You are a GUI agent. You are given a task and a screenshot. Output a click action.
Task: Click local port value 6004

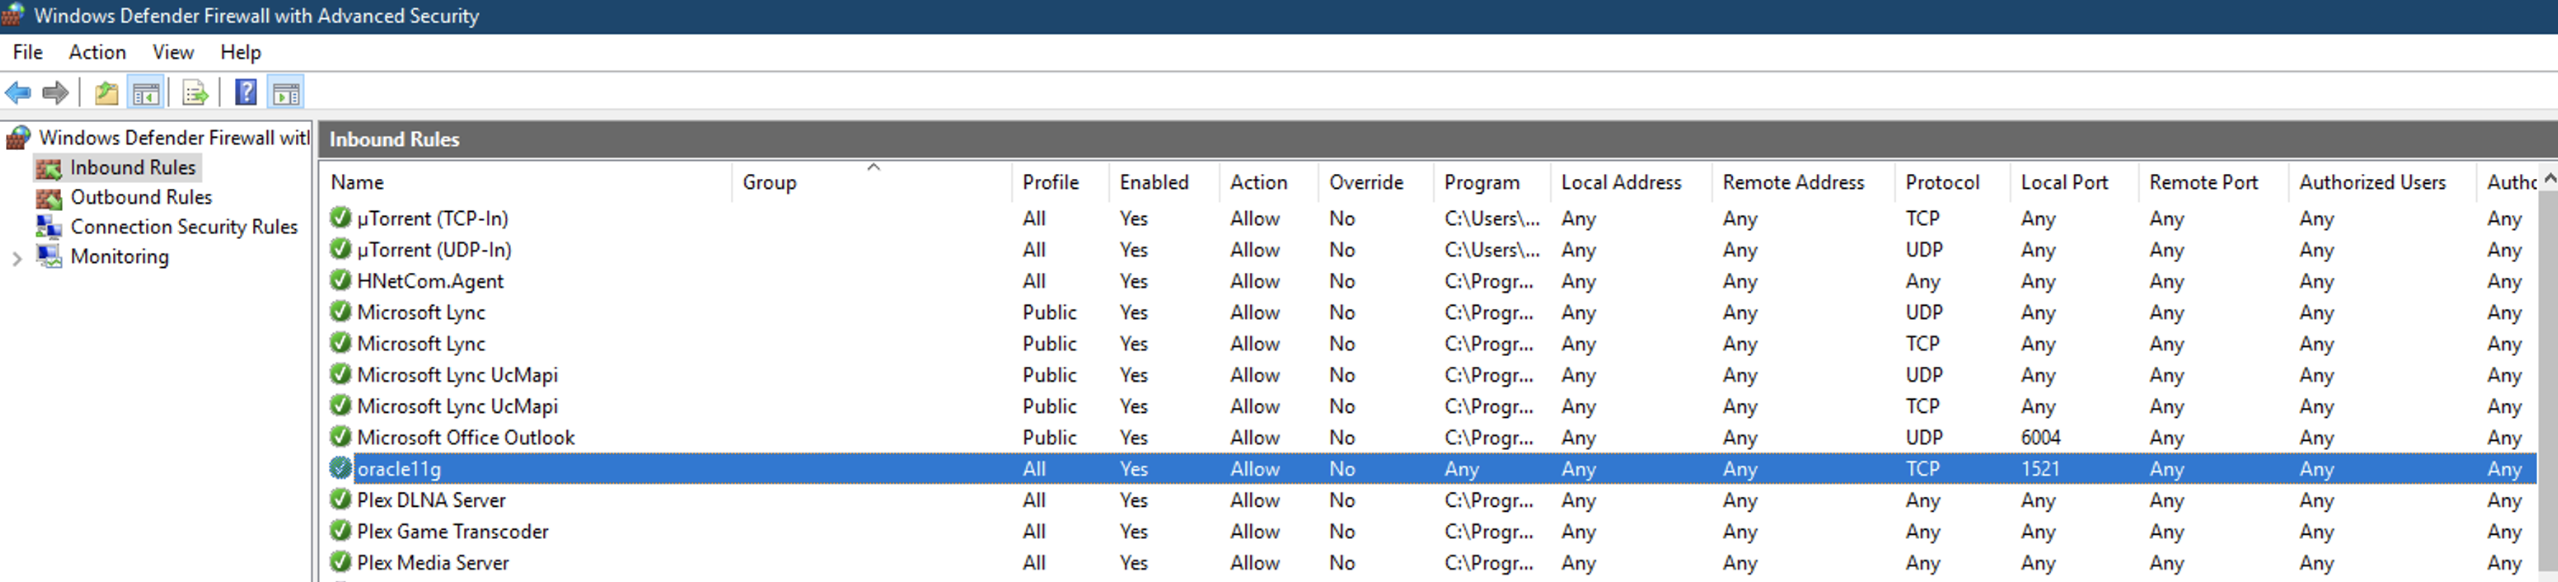2041,437
